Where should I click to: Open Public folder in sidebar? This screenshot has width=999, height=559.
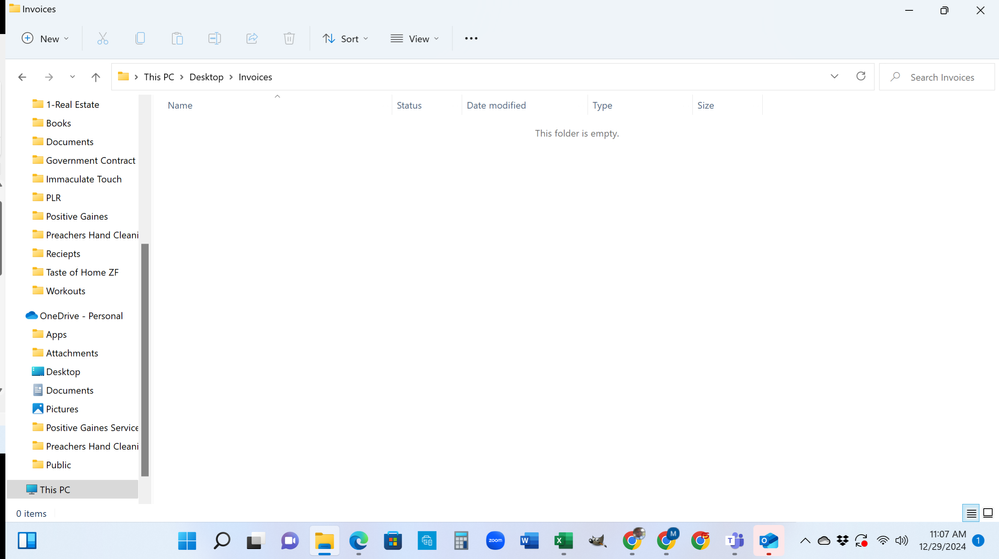pos(58,465)
